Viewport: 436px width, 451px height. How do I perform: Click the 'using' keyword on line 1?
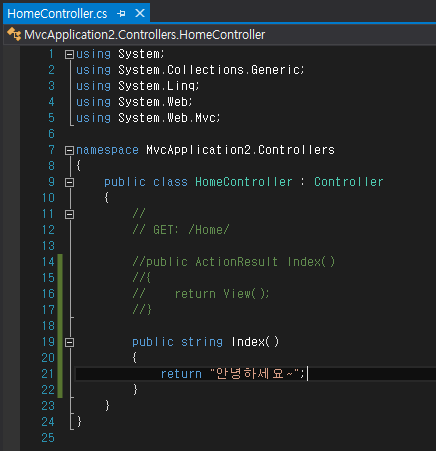93,54
